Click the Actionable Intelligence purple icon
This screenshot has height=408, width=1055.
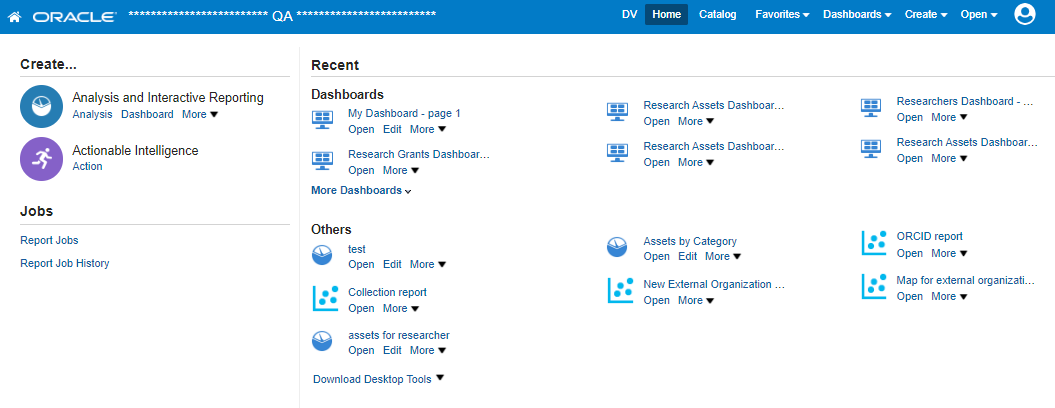41,158
